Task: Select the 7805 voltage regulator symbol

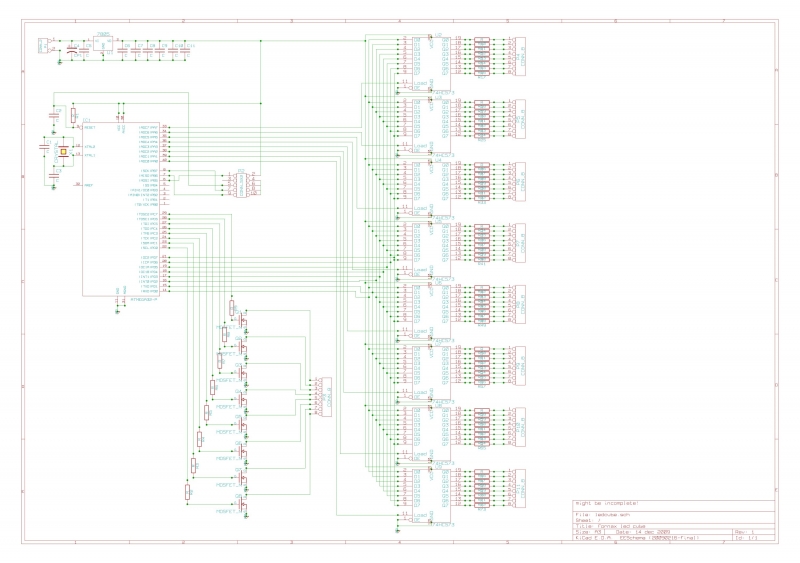Action: [103, 44]
